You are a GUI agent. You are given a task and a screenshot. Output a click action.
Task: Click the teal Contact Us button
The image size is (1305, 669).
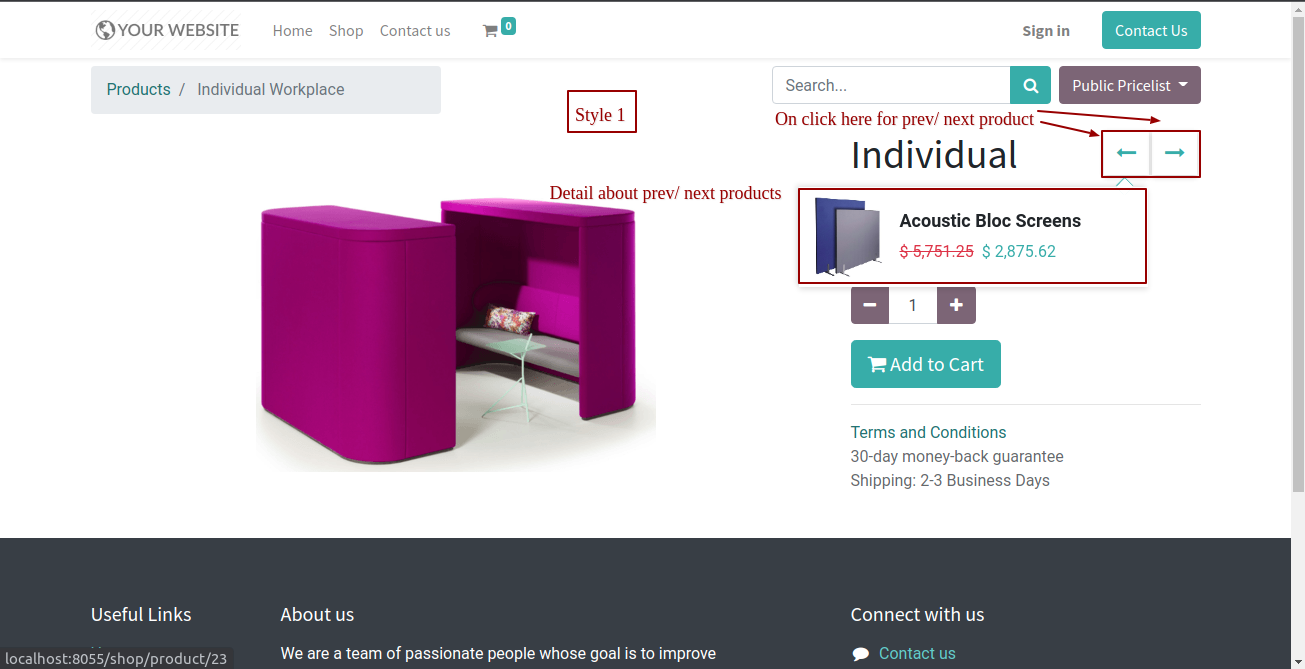pos(1151,30)
